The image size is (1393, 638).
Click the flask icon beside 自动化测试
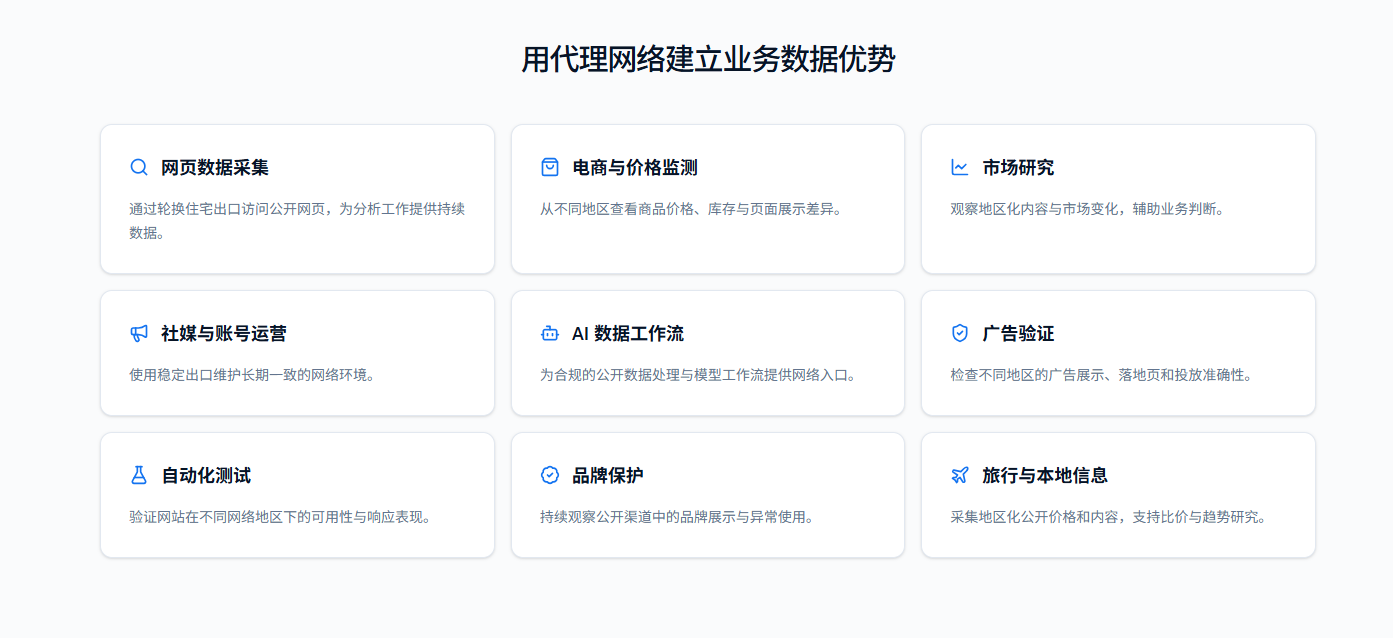(x=139, y=475)
